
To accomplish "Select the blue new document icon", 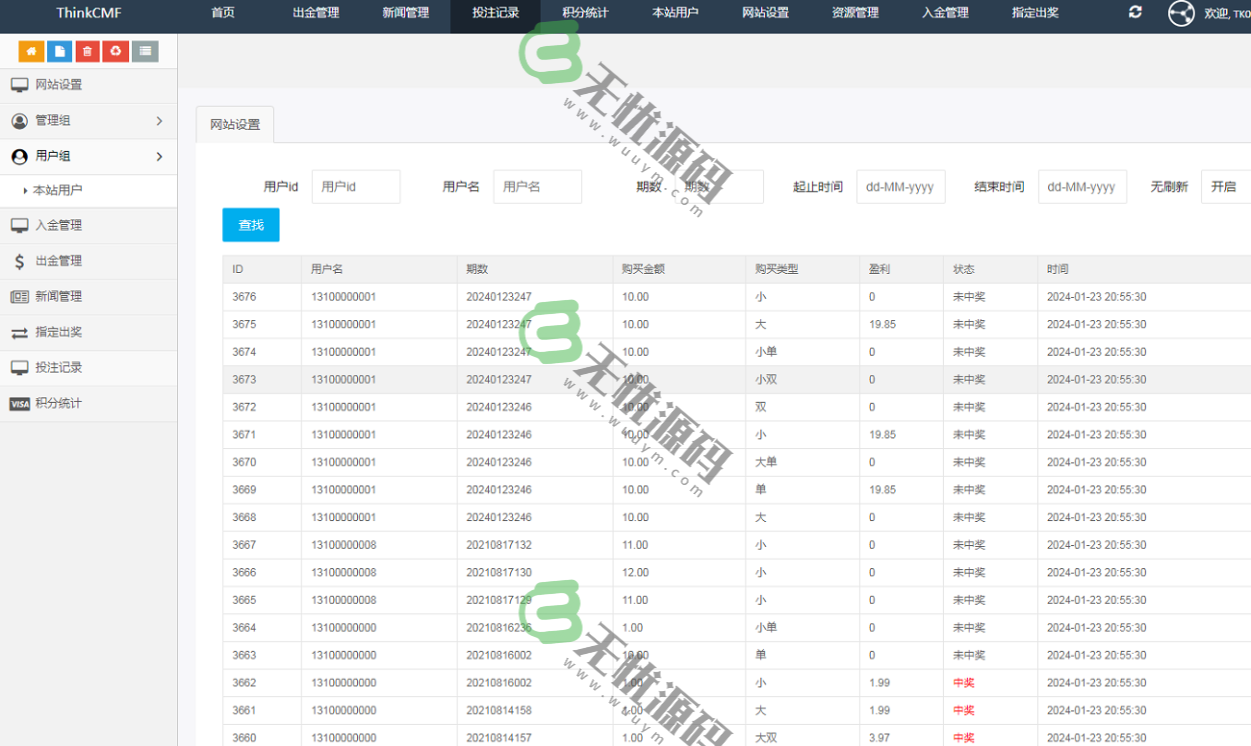I will tap(58, 50).
